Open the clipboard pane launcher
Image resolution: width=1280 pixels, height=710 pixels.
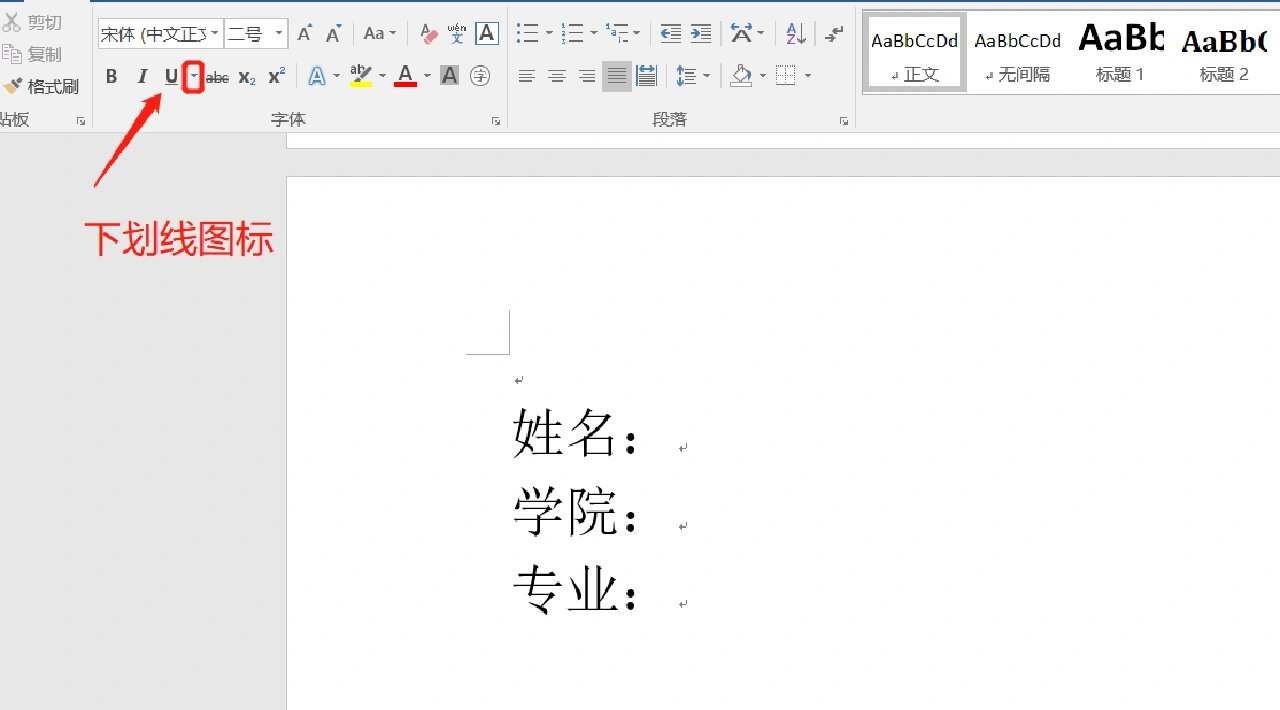pyautogui.click(x=81, y=121)
